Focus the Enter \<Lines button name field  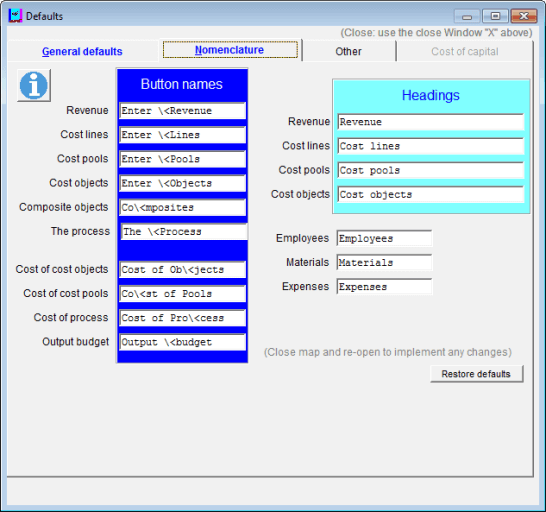tap(182, 135)
